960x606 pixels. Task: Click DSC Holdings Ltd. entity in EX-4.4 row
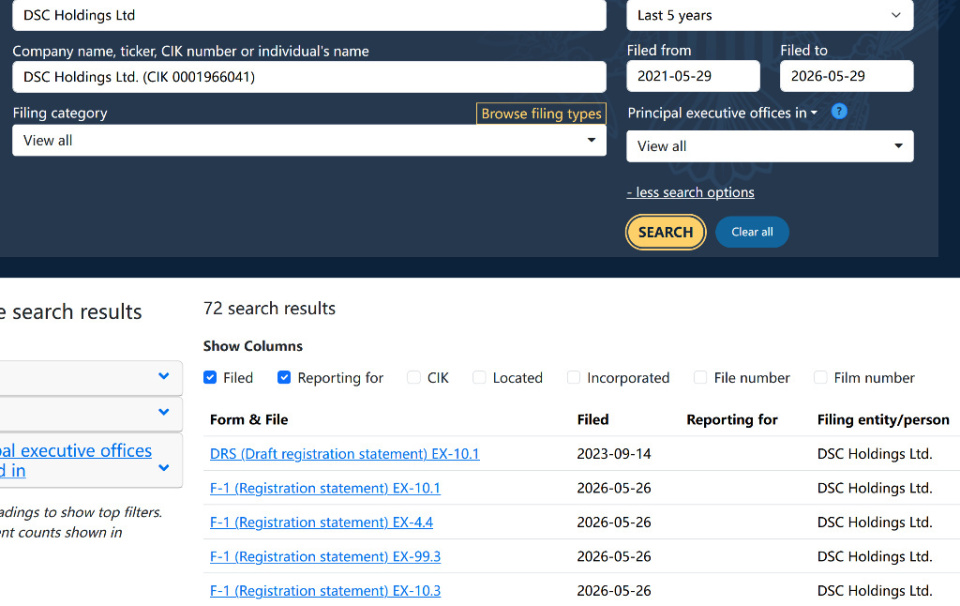tap(874, 522)
